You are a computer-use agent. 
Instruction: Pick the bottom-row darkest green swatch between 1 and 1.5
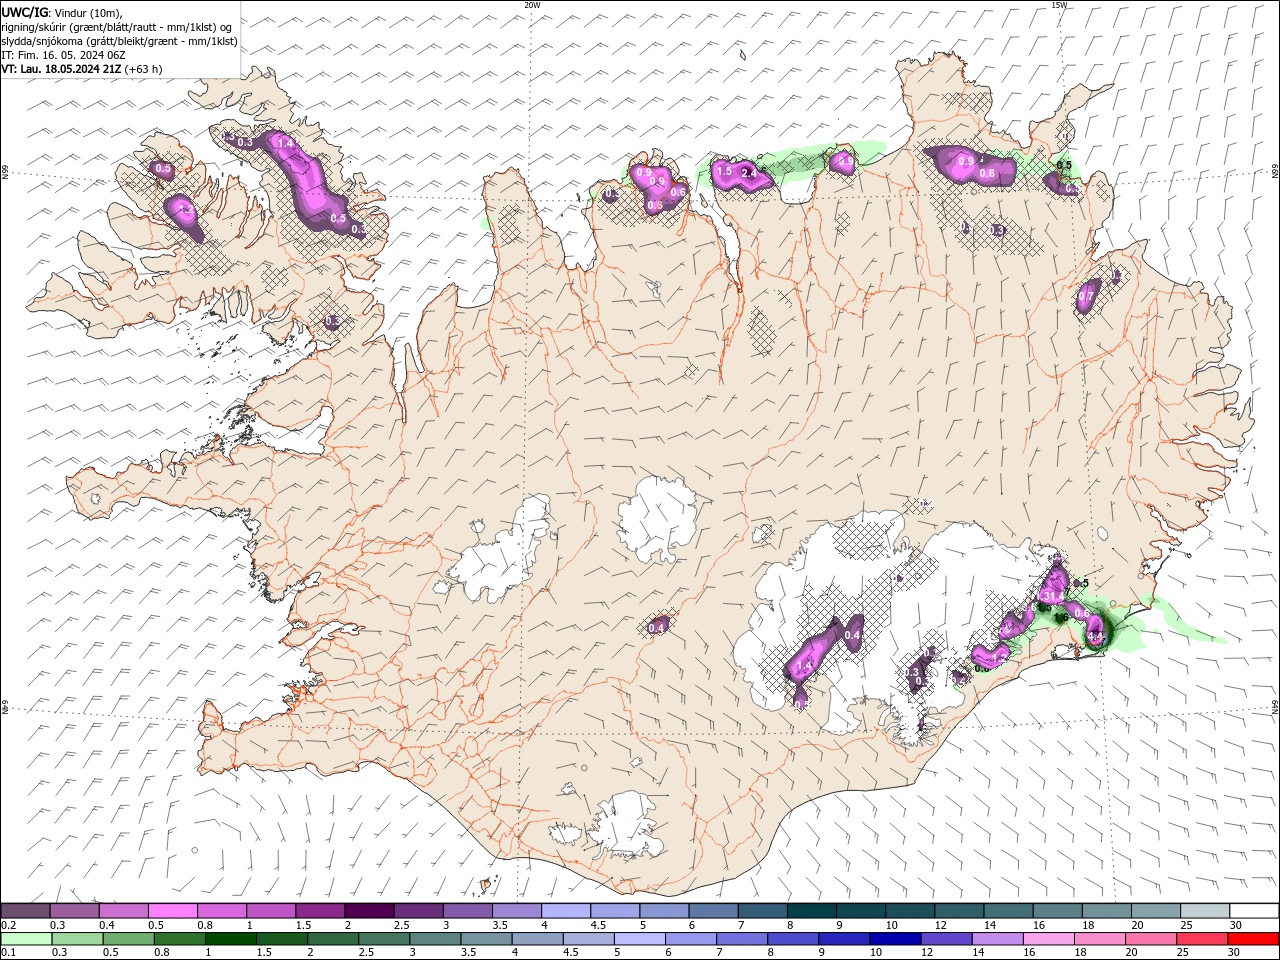230,939
